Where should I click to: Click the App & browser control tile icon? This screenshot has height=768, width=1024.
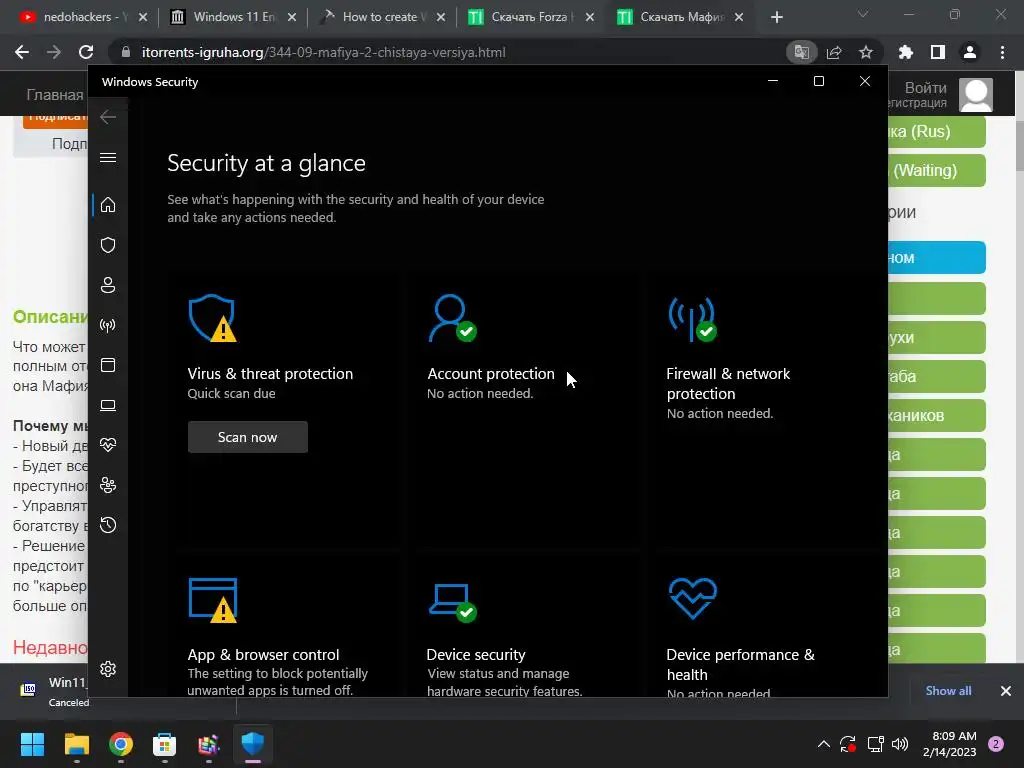click(213, 600)
